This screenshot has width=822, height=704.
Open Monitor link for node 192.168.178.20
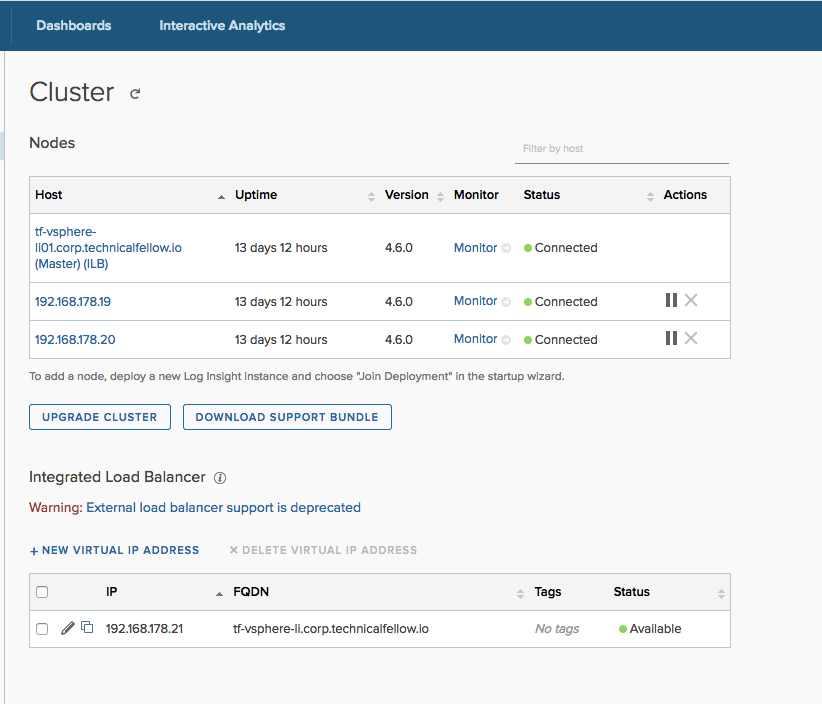[x=475, y=339]
